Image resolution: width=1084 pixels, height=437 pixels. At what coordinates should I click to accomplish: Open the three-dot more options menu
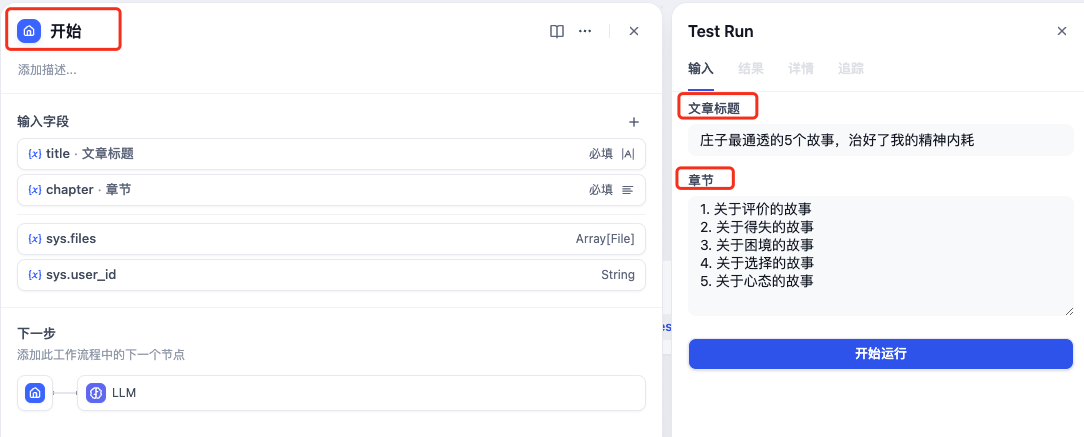click(585, 31)
